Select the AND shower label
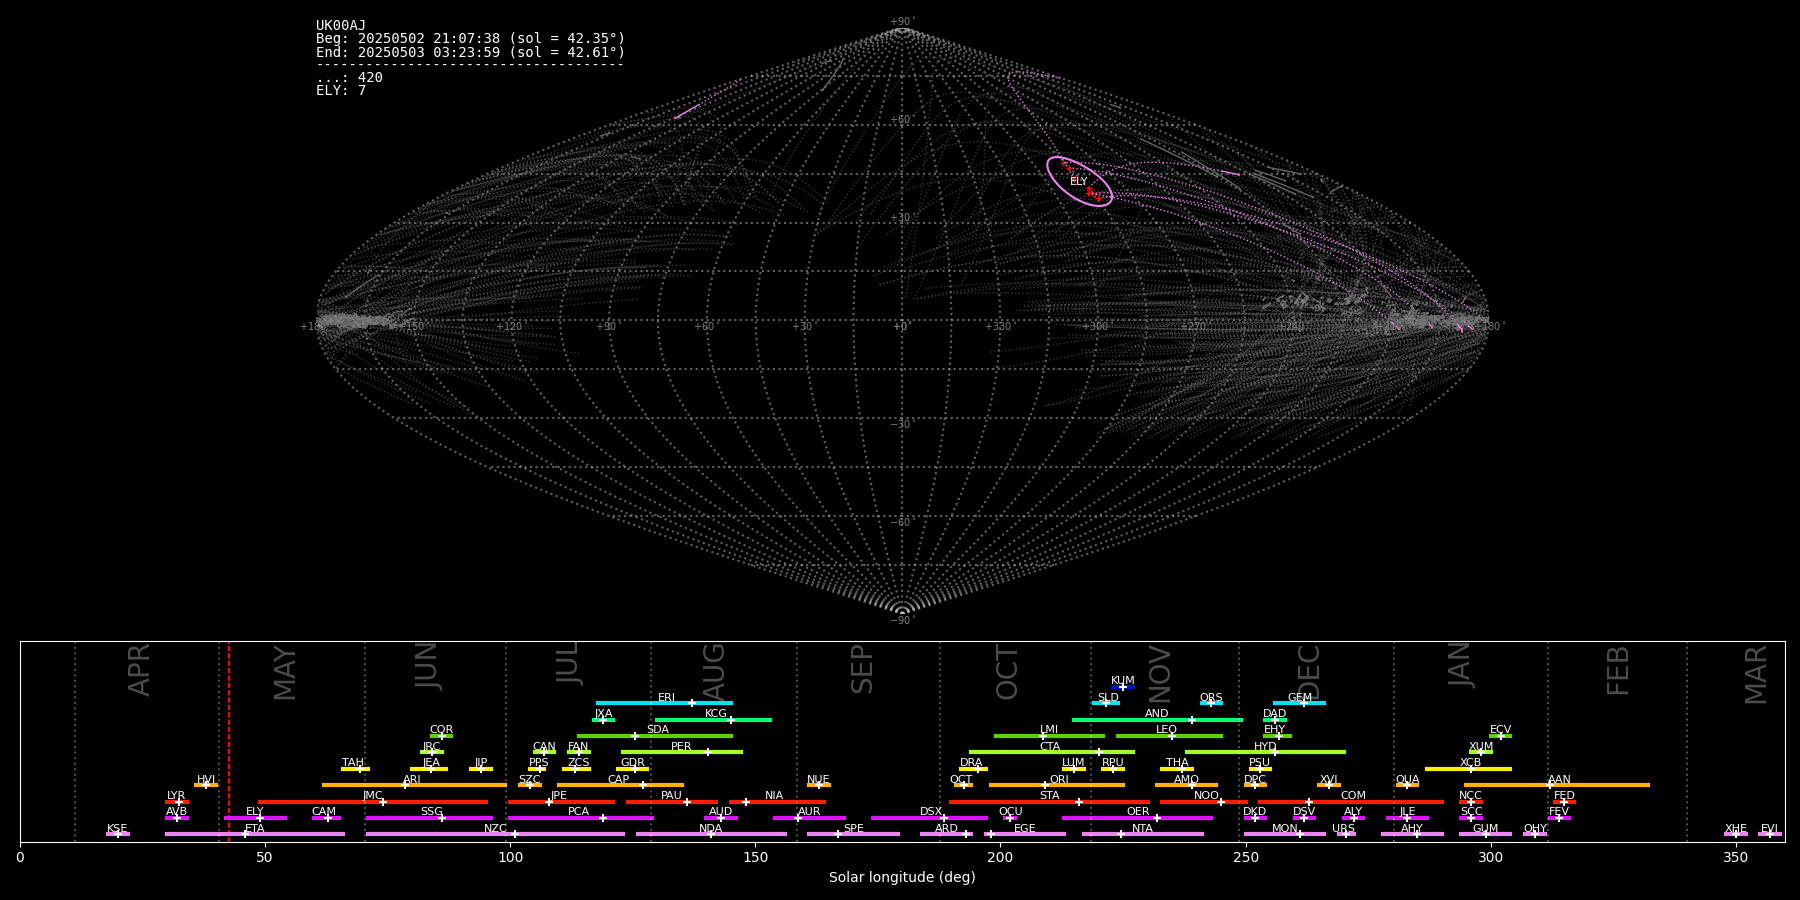Viewport: 1800px width, 900px height. (x=1157, y=713)
